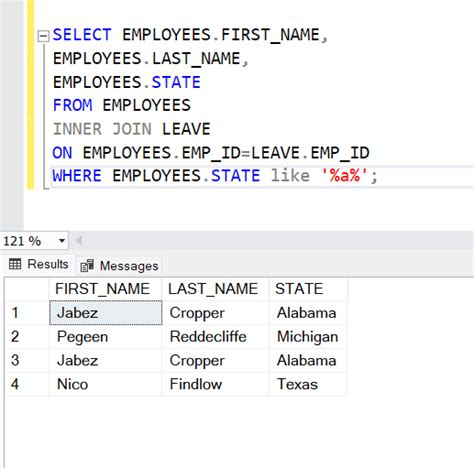Click the Messages tab icon
Screen dimensions: 474x468
tap(87, 266)
